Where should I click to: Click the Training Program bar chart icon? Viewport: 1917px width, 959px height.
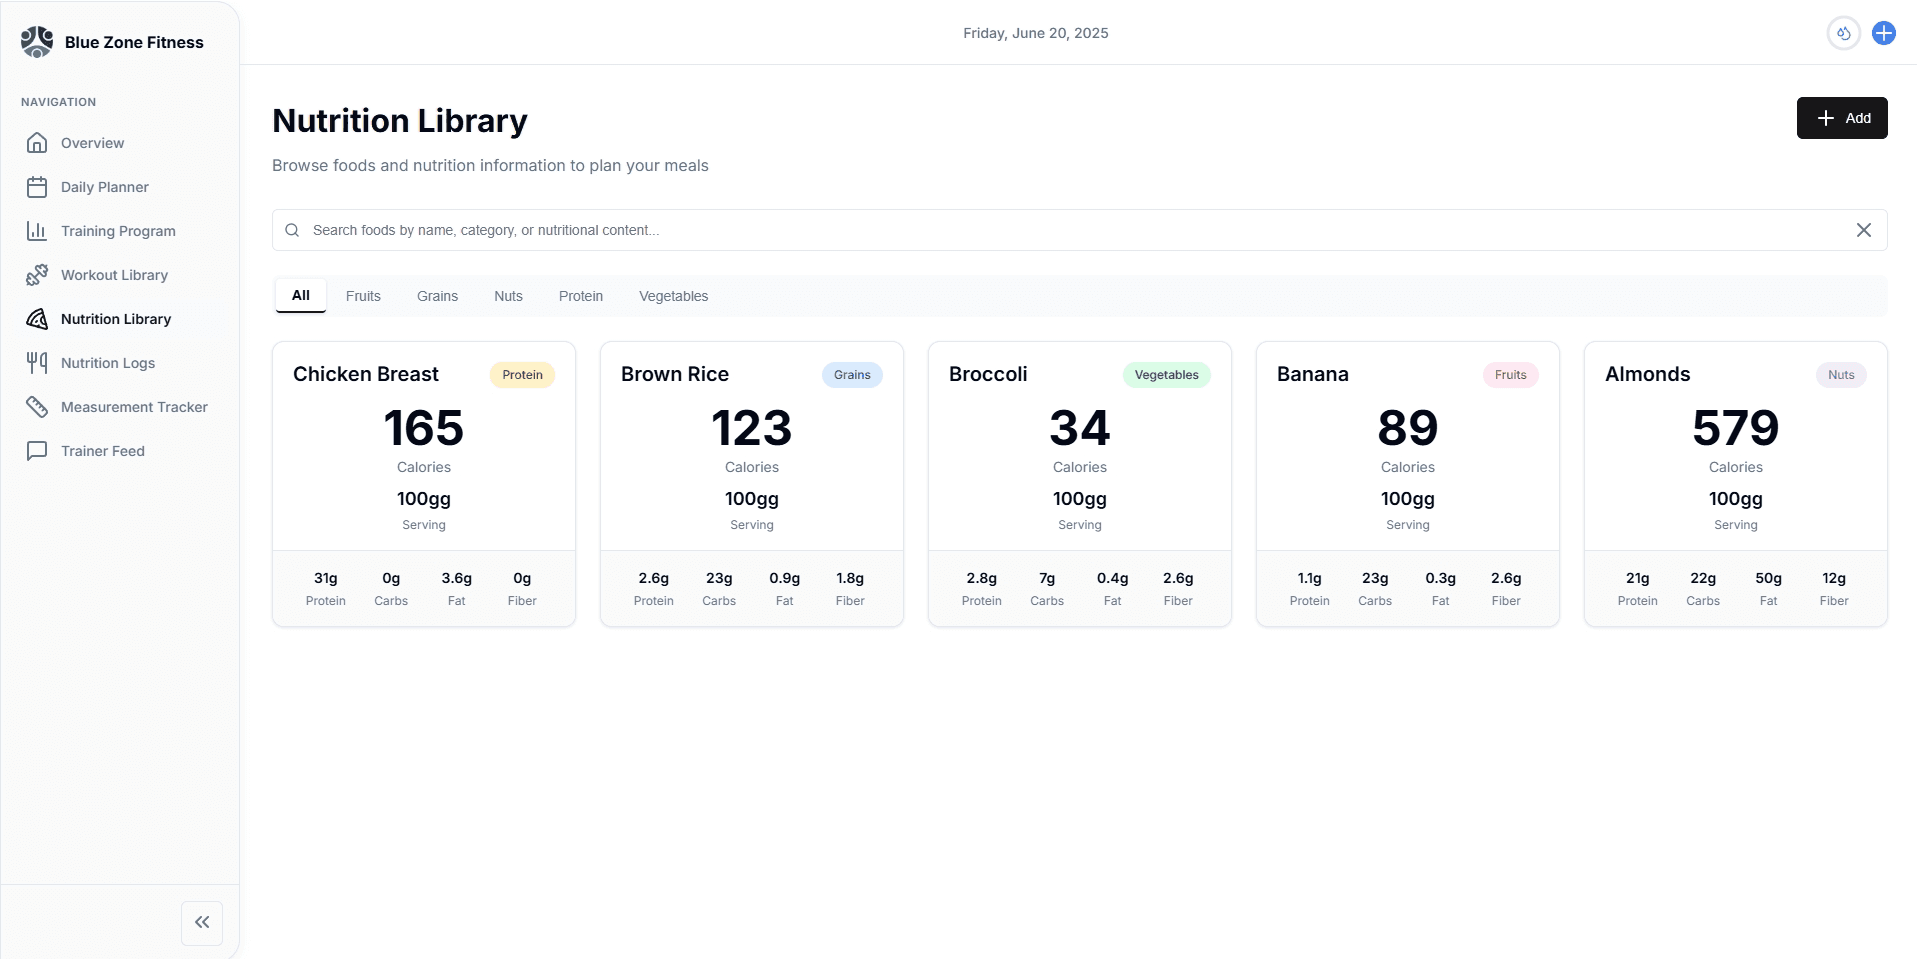(x=37, y=231)
